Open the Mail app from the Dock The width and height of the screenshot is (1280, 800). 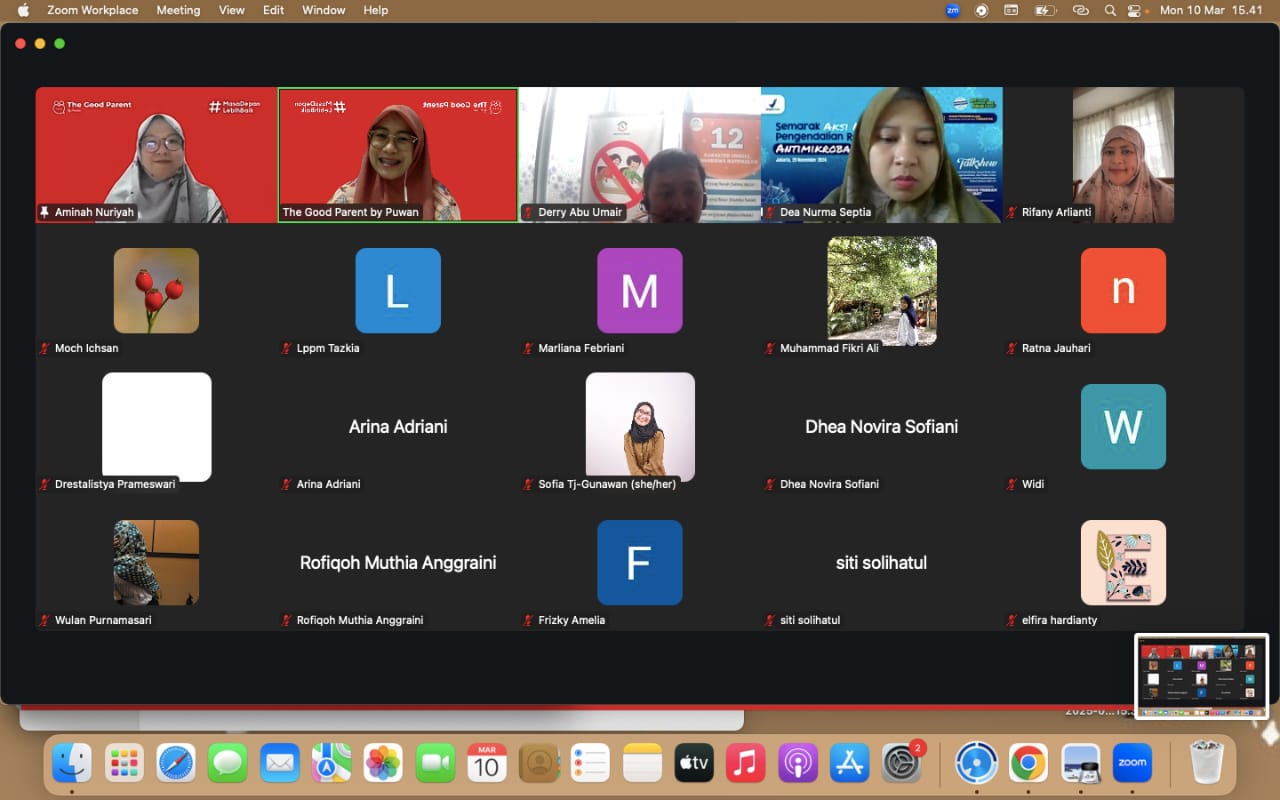280,763
